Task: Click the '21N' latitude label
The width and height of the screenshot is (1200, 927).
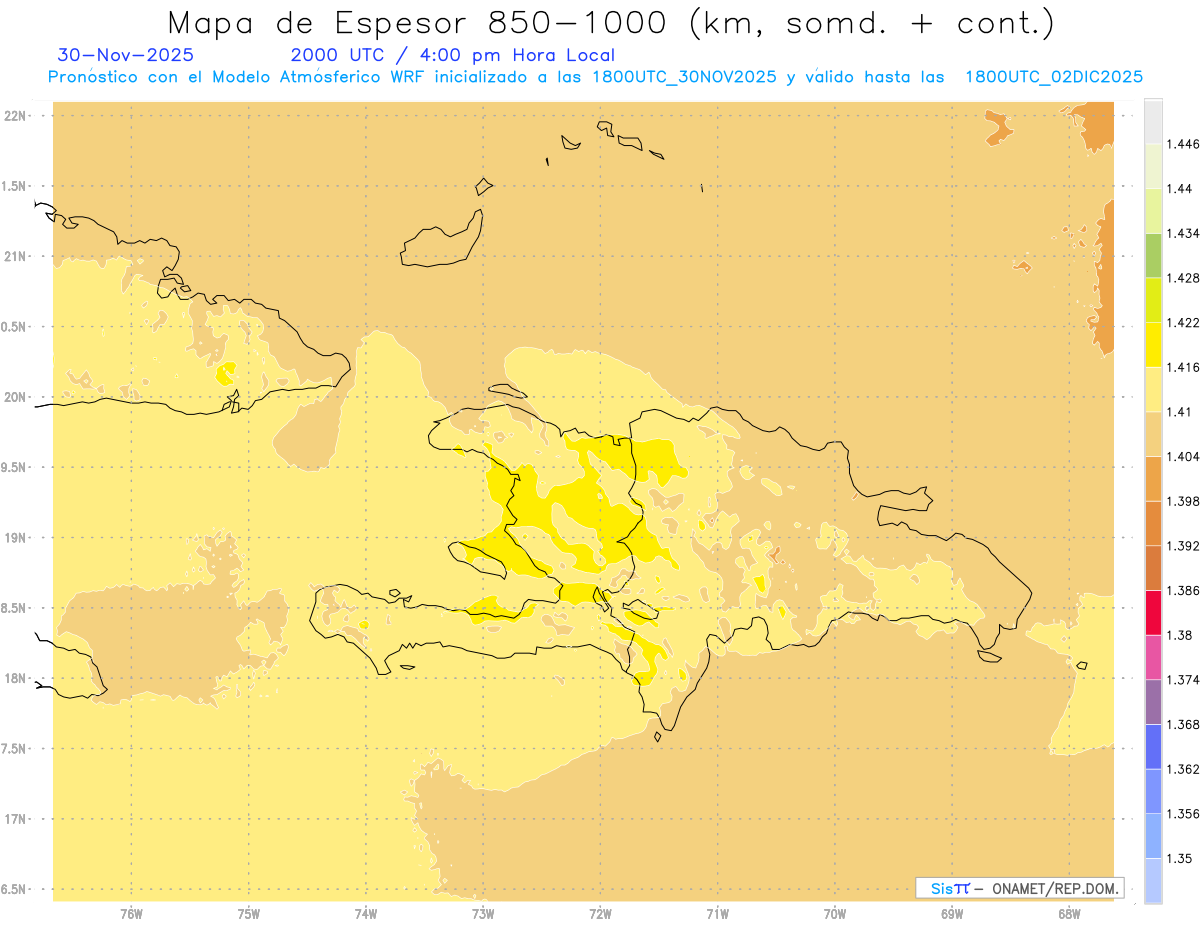Action: click(x=14, y=257)
